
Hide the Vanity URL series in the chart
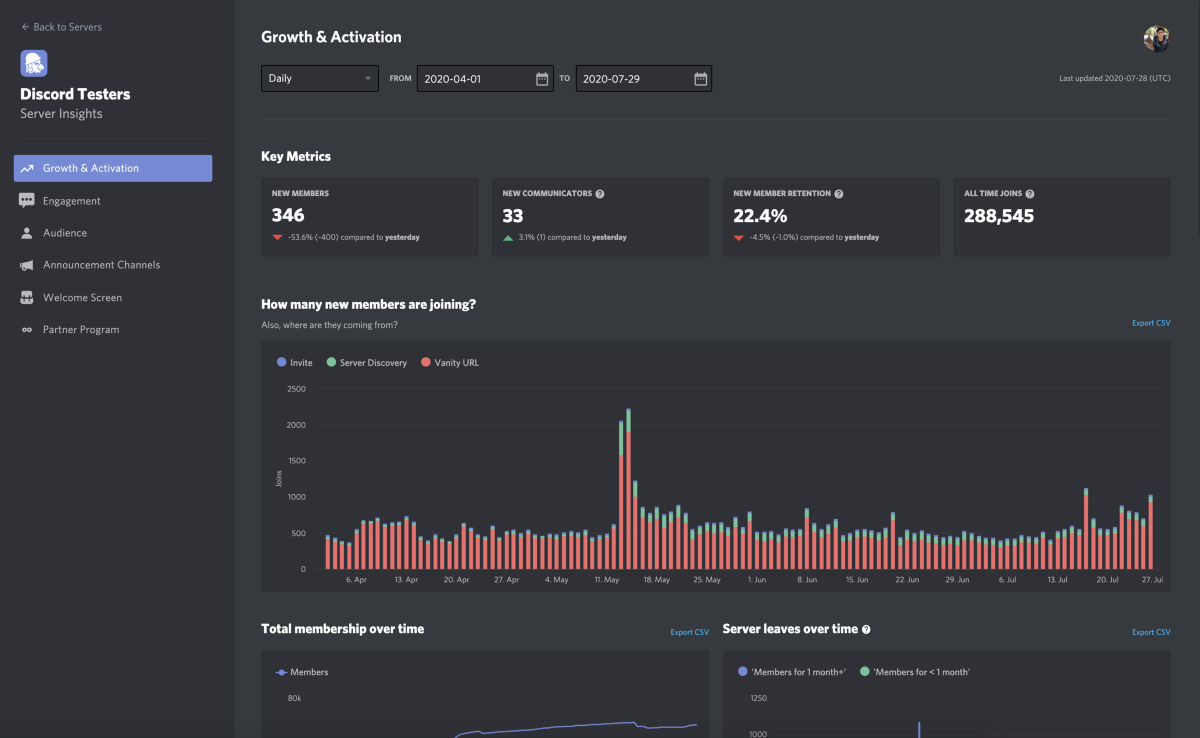click(x=450, y=362)
